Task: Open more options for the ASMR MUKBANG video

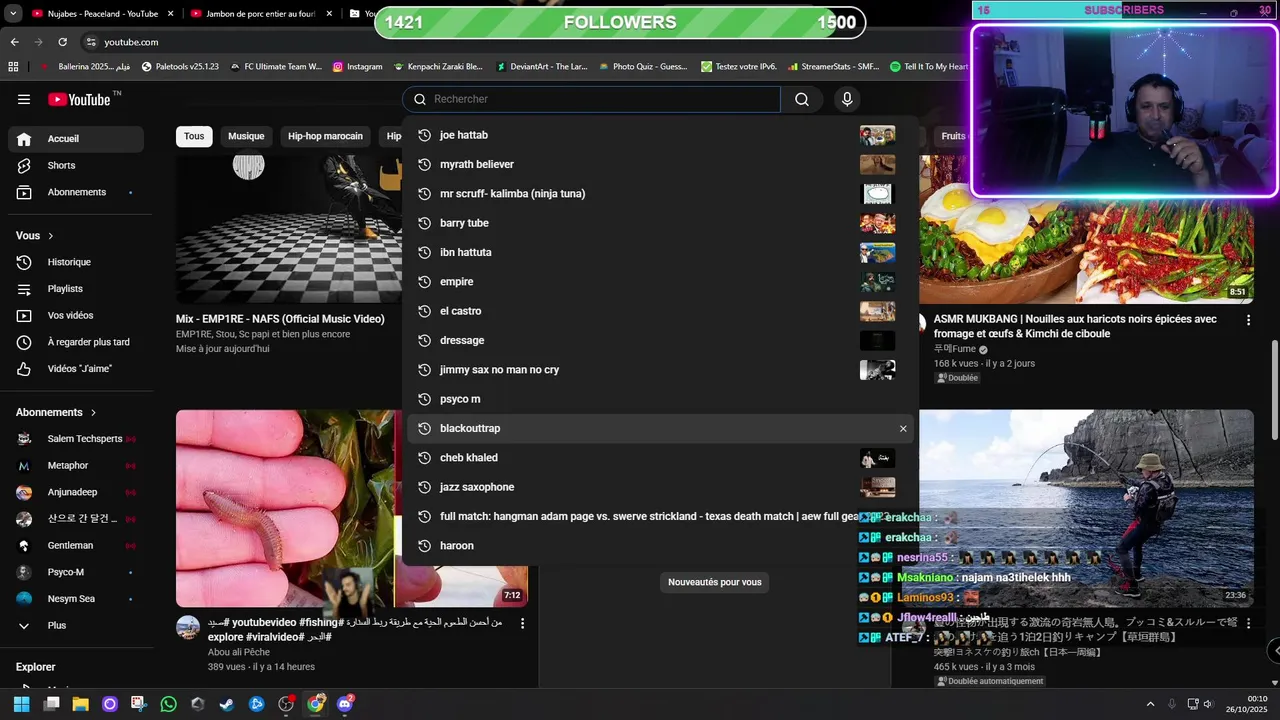Action: tap(1248, 320)
